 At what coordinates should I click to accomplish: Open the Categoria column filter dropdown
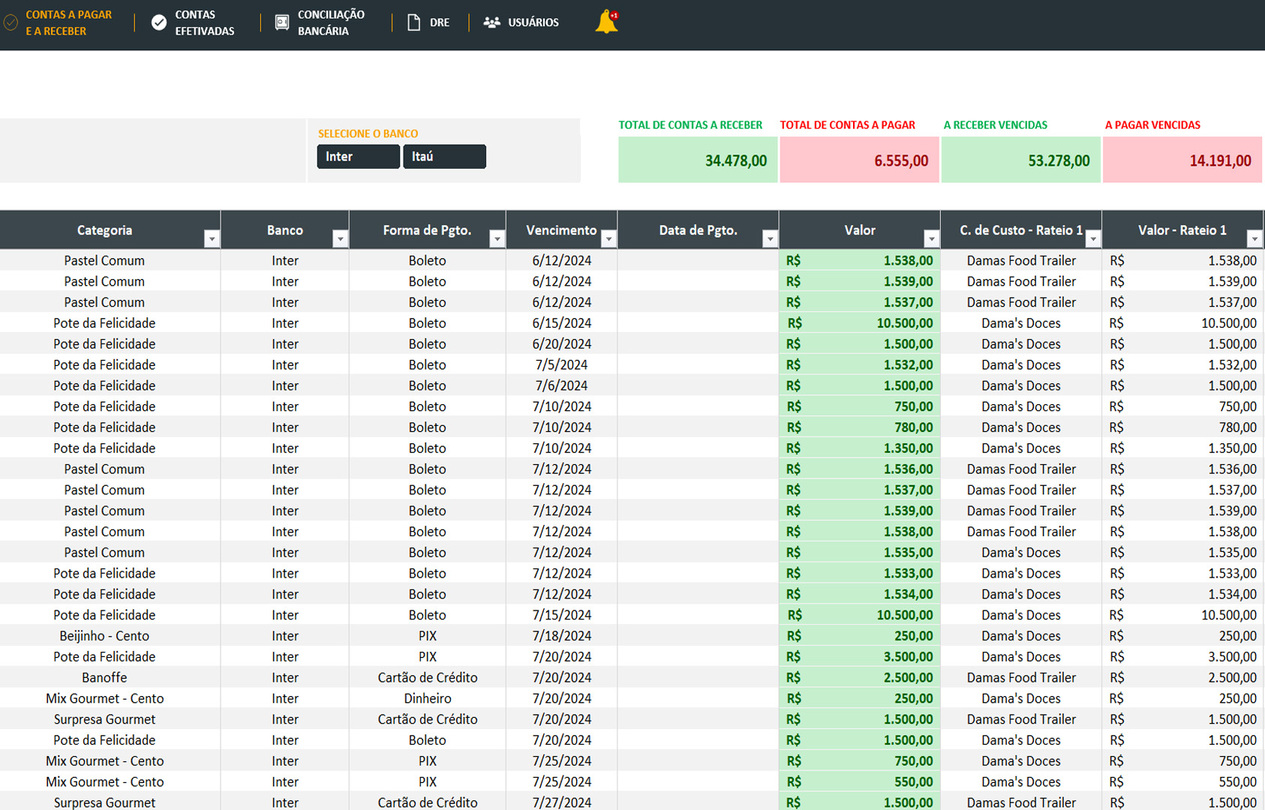(211, 239)
